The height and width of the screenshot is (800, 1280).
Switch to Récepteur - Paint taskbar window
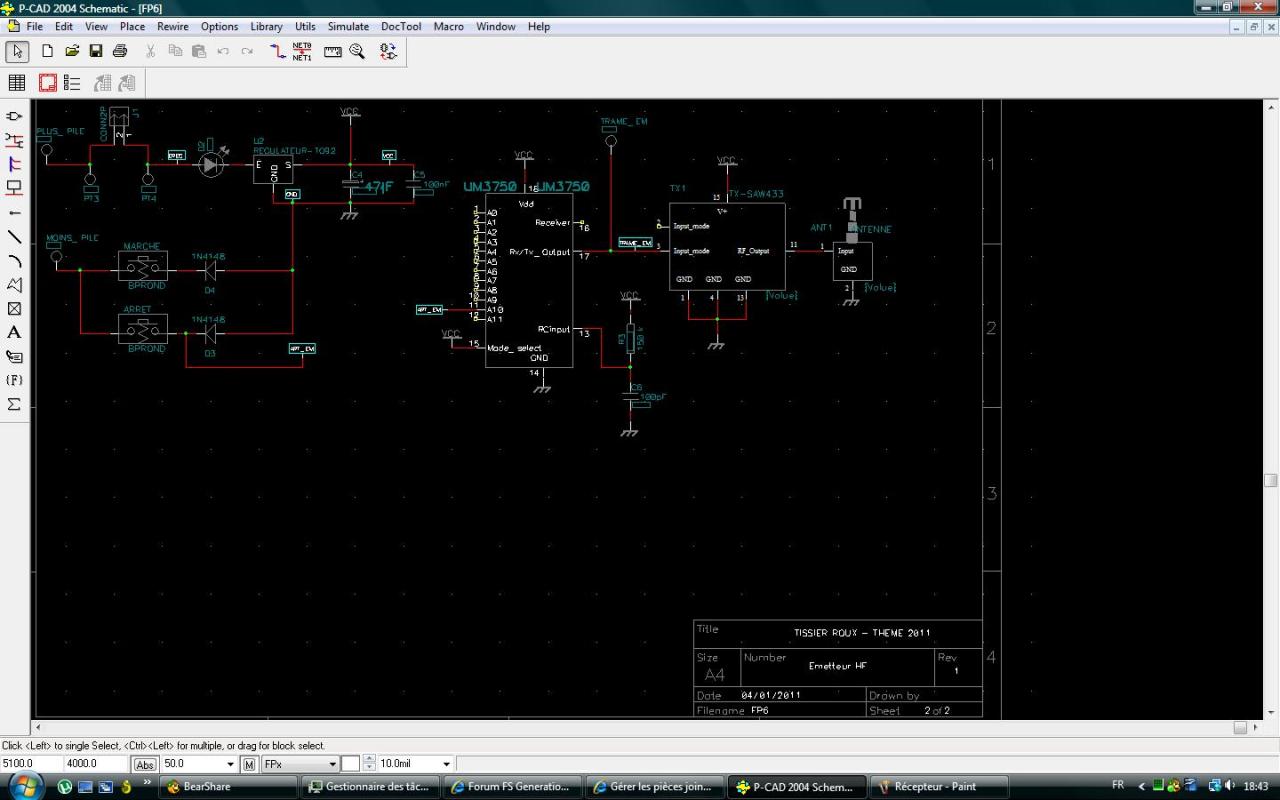coord(936,787)
